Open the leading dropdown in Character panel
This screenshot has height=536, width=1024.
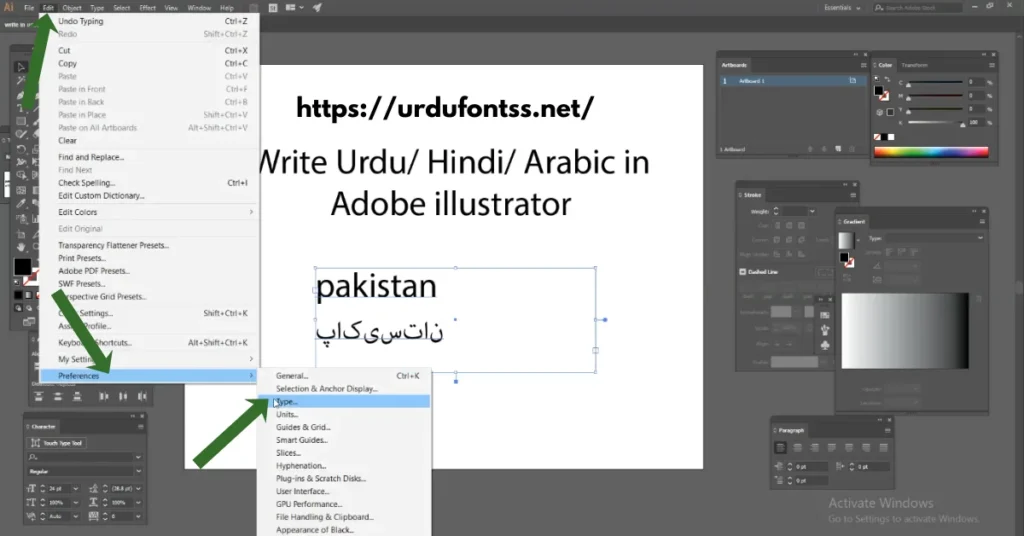tap(138, 488)
